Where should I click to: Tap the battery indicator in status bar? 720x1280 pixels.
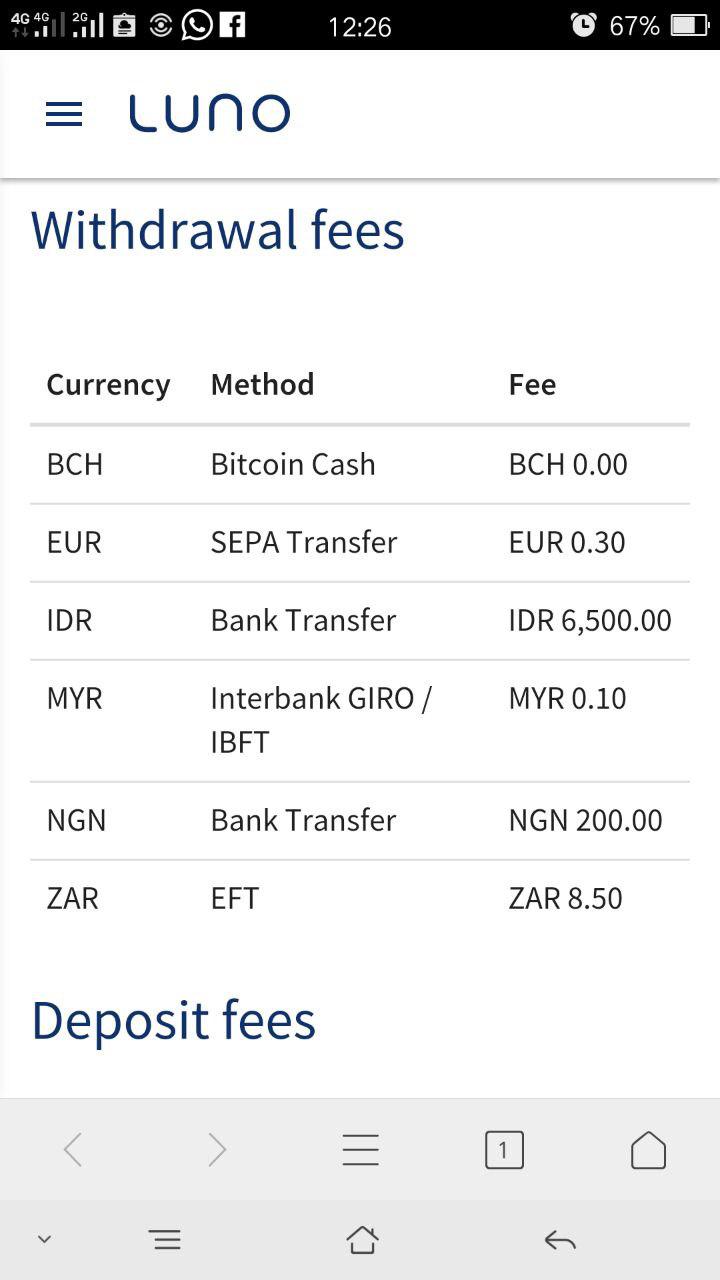pyautogui.click(x=690, y=25)
